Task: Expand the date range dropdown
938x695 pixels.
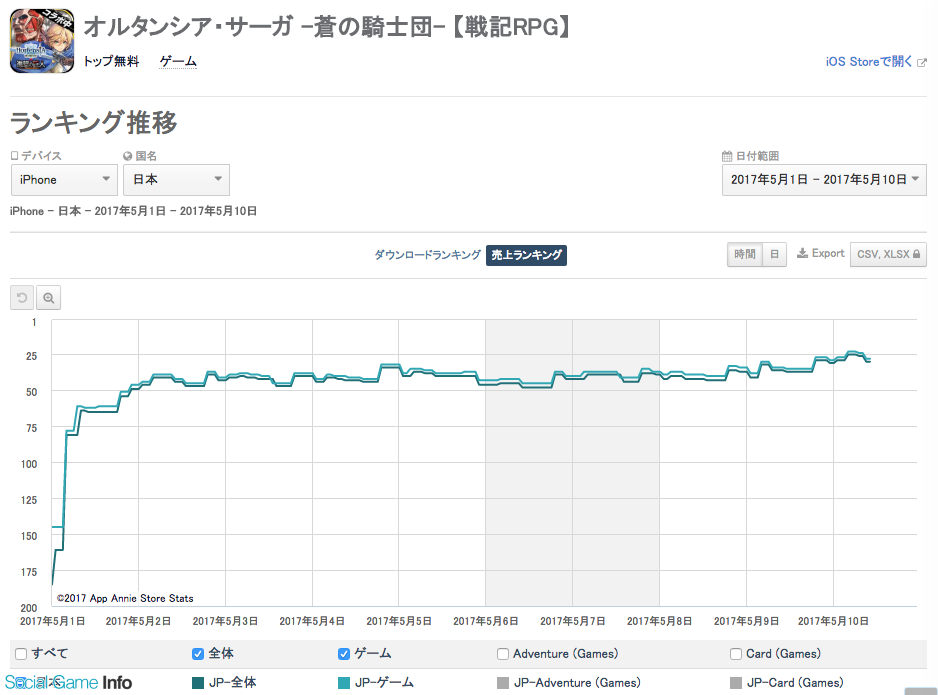Action: tap(824, 180)
